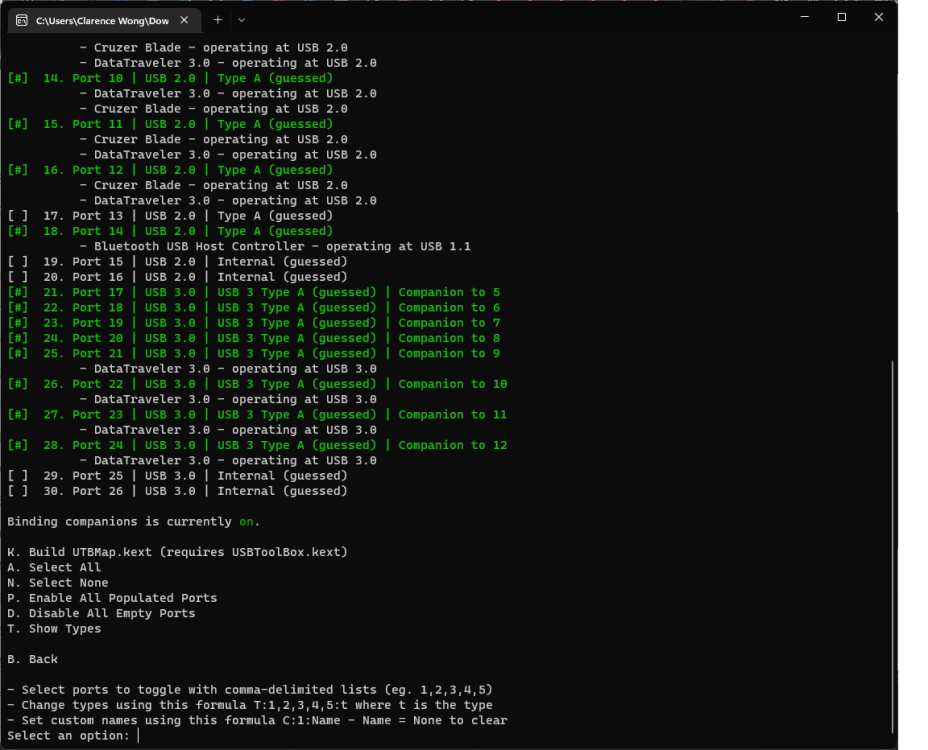Click 'Set custom names using this formula' line

click(257, 720)
